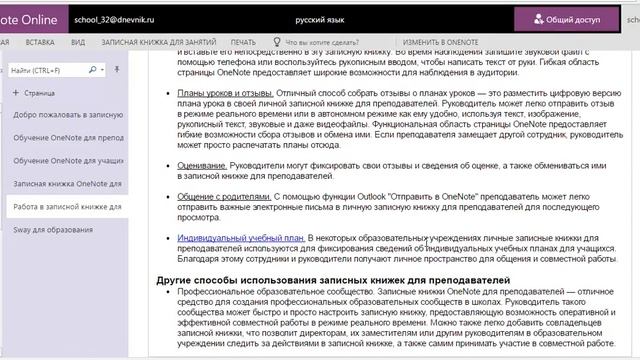Open ЗАПИСНАЯ КНИЖКА ДЛЯ ЗАНЯТИЙ tab
Viewport: 640px width, 360px height.
[159, 42]
